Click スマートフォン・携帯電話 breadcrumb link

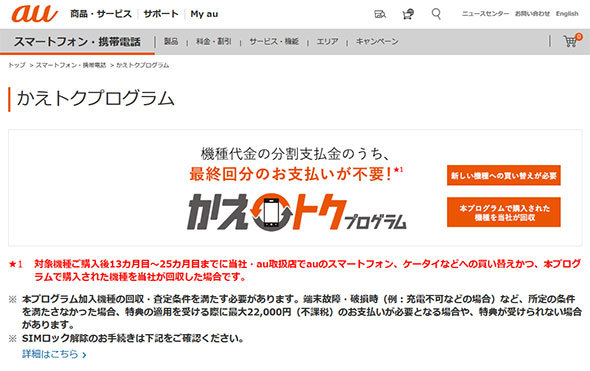71,65
